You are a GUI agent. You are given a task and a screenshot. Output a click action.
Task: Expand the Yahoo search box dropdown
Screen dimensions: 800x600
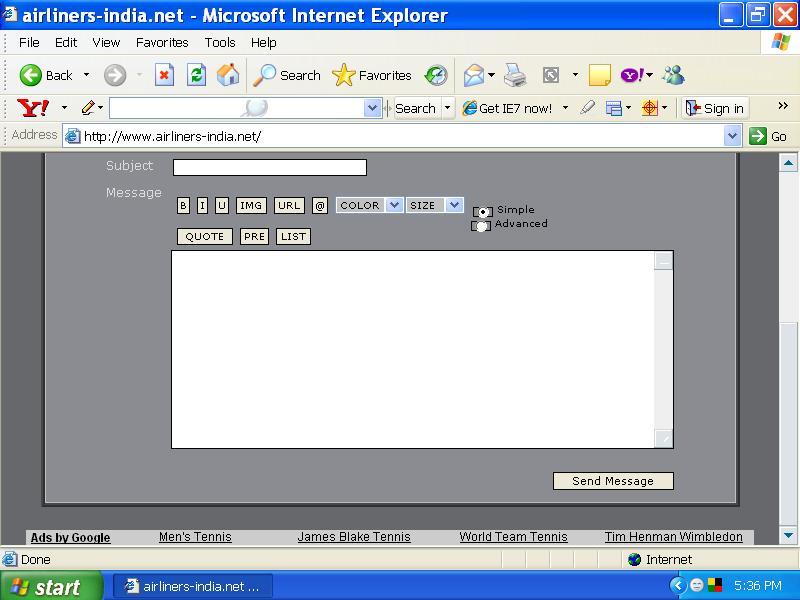pyautogui.click(x=372, y=108)
